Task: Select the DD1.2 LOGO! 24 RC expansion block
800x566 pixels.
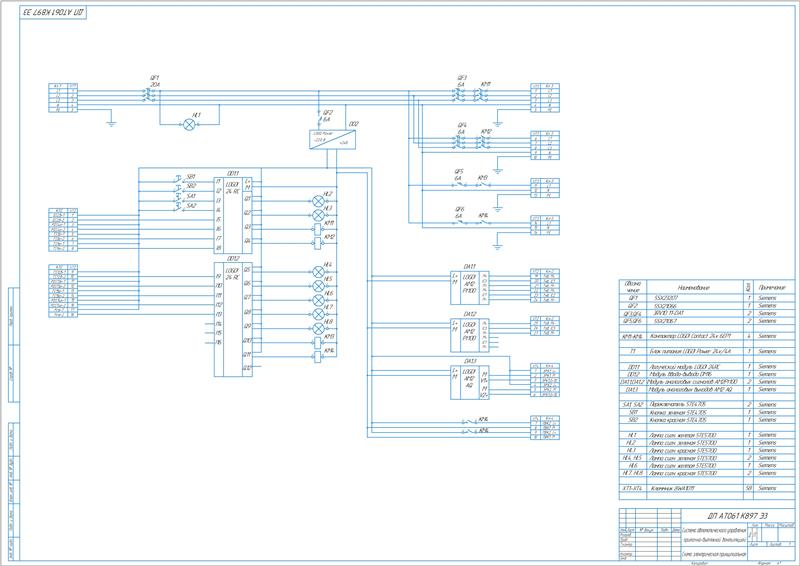Action: 233,319
